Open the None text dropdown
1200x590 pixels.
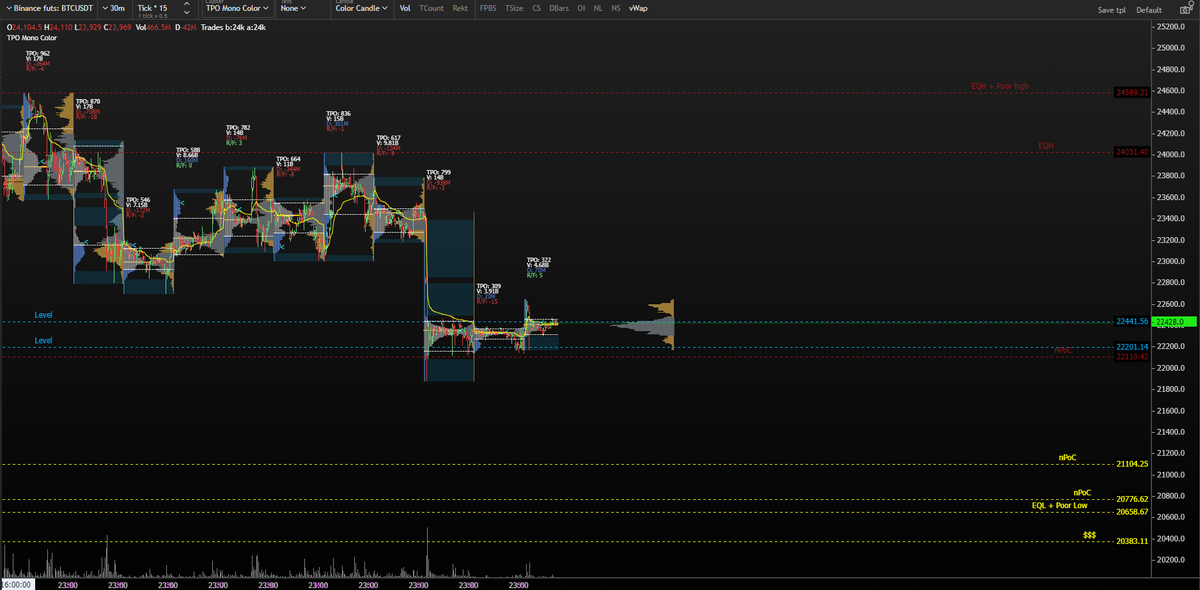coord(293,8)
